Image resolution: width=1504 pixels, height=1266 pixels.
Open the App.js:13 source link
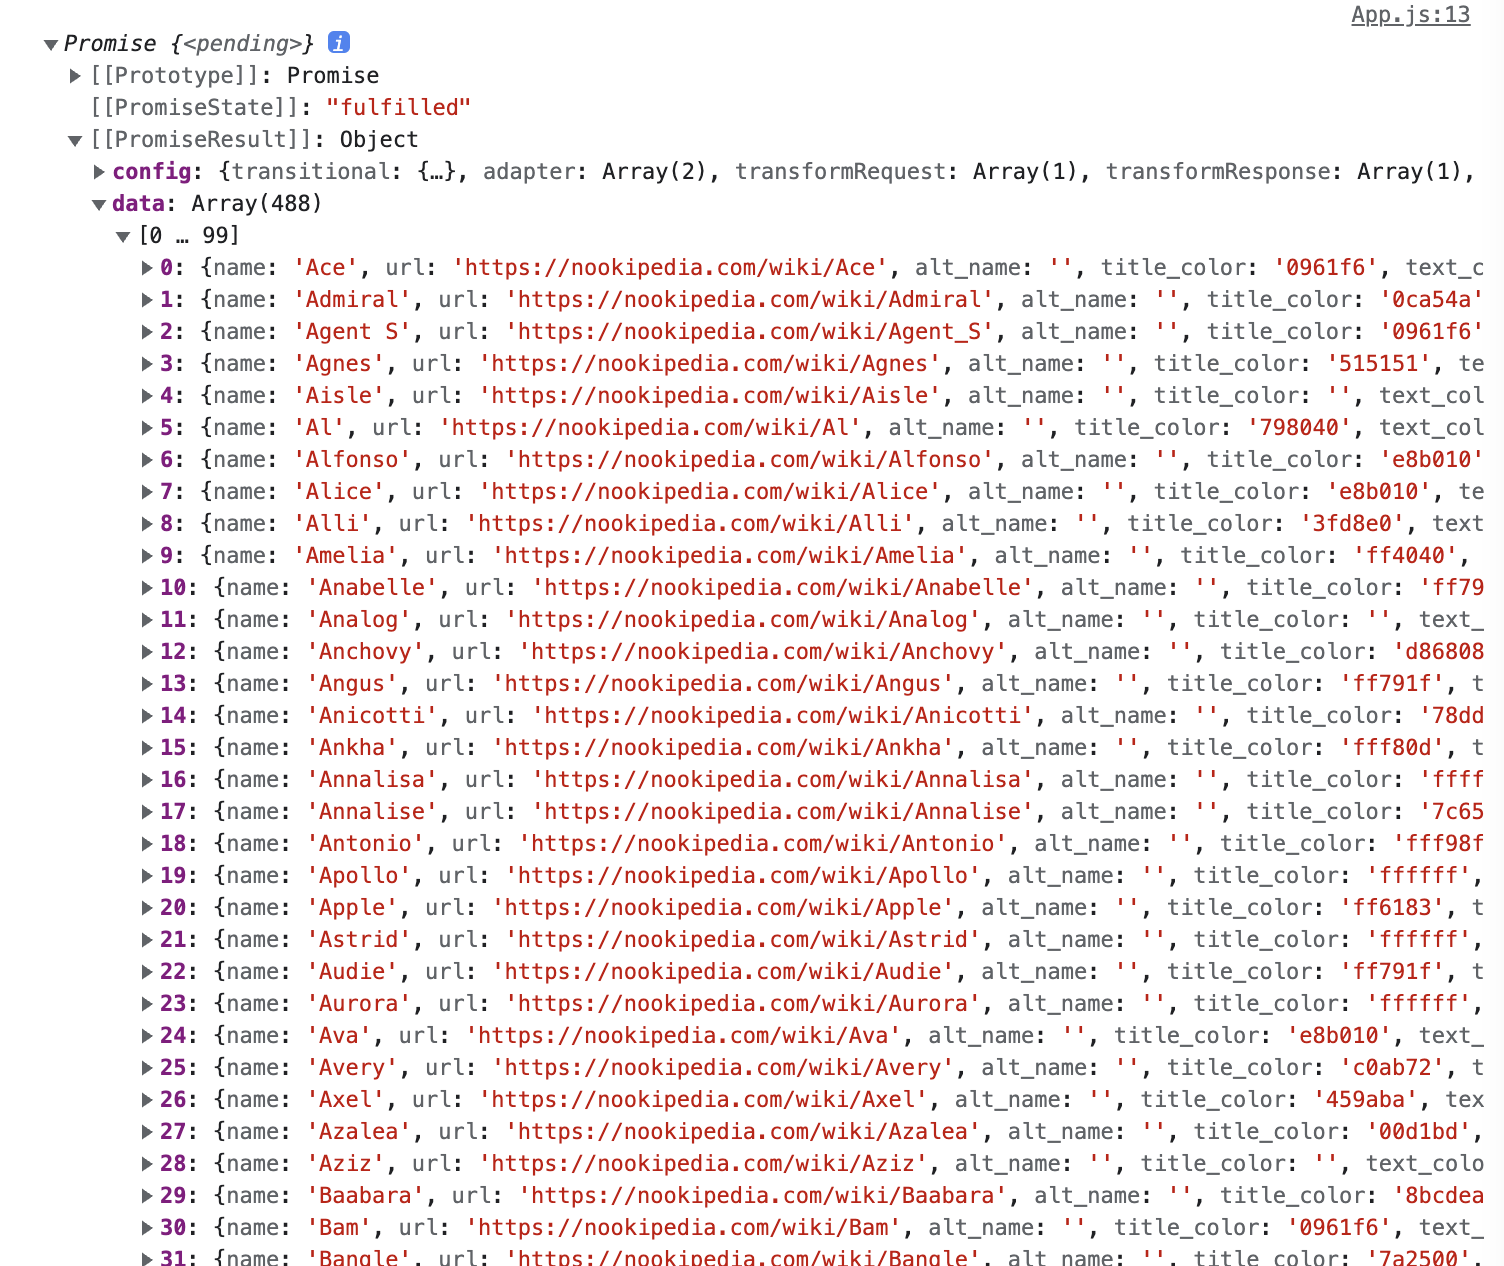point(1410,14)
